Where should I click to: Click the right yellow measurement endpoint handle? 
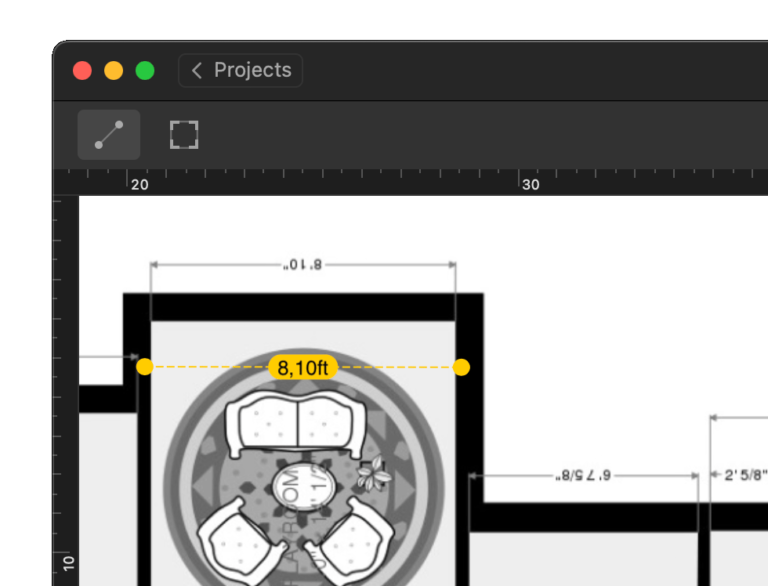tap(461, 367)
